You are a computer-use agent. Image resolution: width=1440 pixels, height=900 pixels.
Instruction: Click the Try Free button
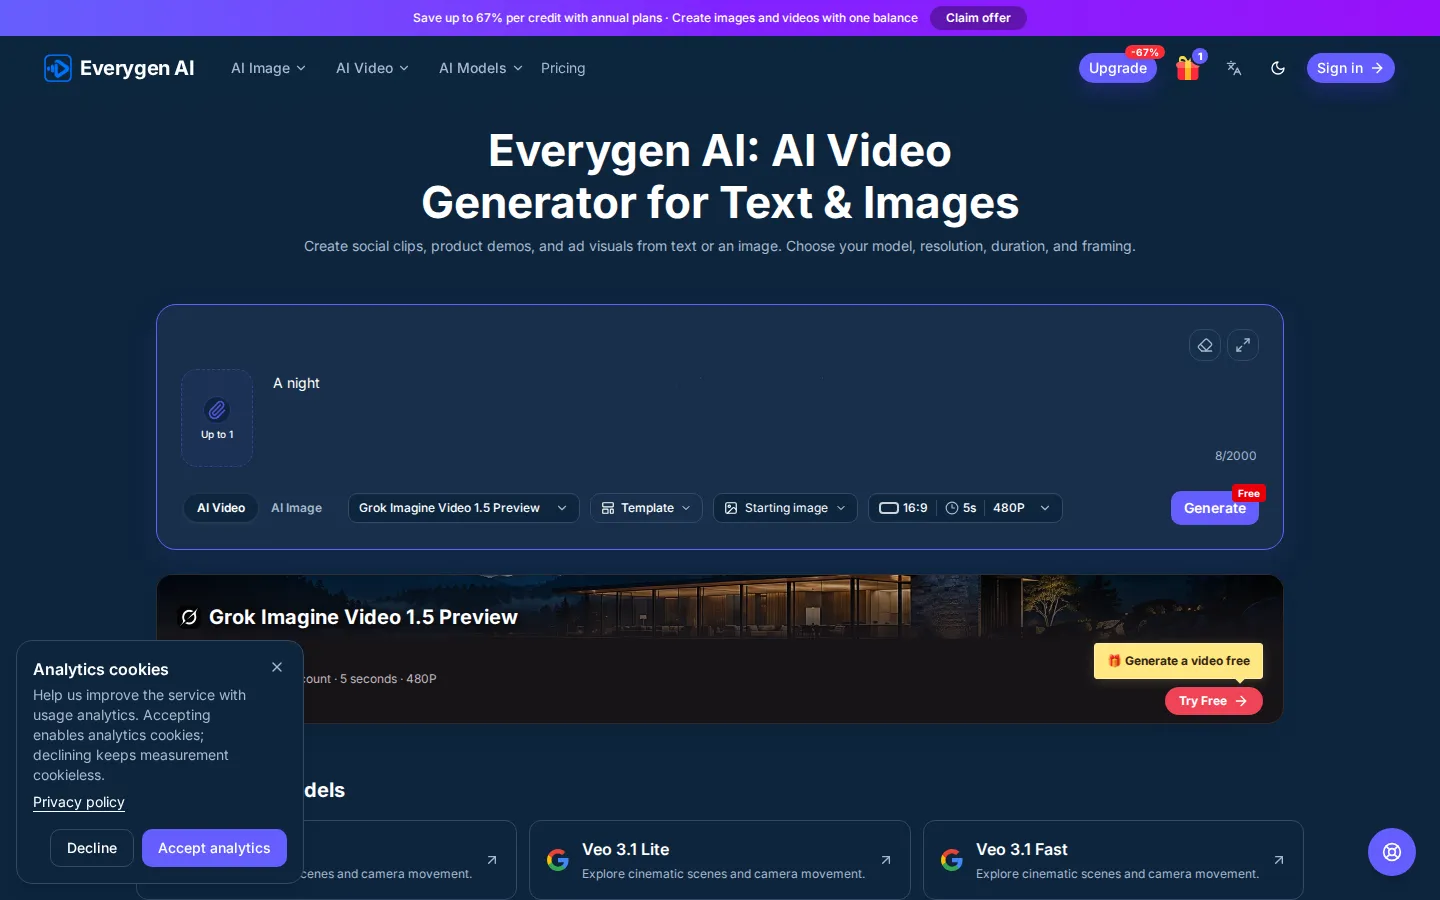pyautogui.click(x=1213, y=701)
